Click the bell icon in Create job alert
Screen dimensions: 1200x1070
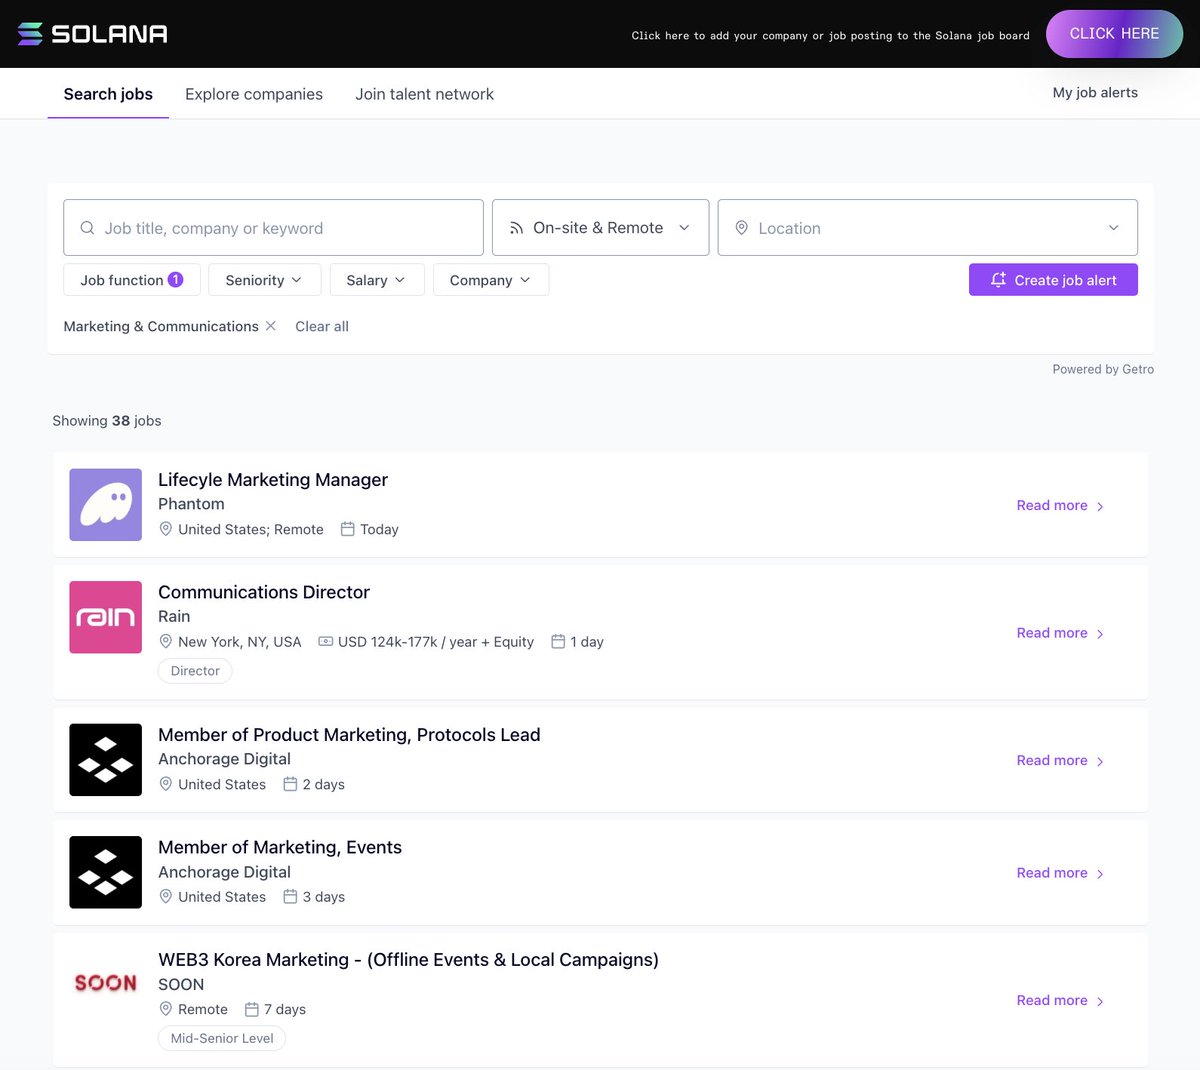pyautogui.click(x=998, y=280)
